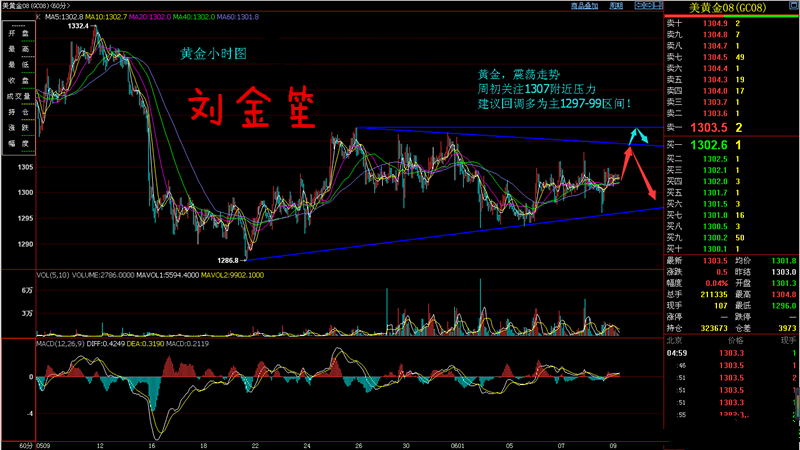This screenshot has width=800, height=450.
Task: Click the 0509 date label on time axis
Action: coord(43,446)
